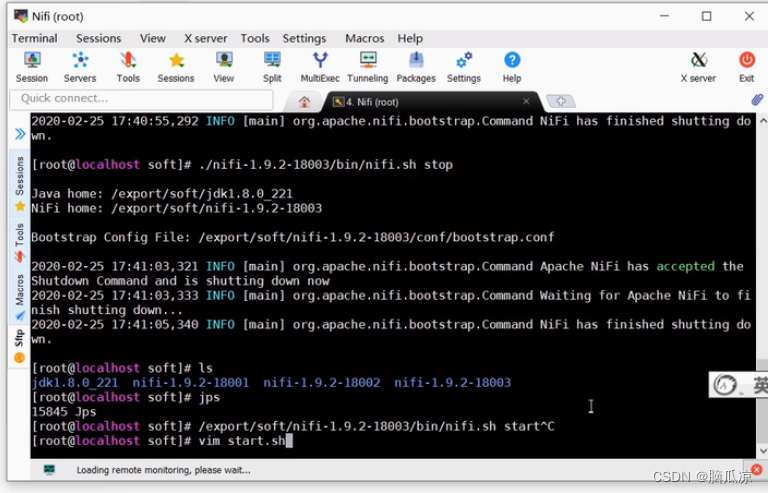The height and width of the screenshot is (493, 768).
Task: Click the green 'accepted' word in log
Action: 685,266
